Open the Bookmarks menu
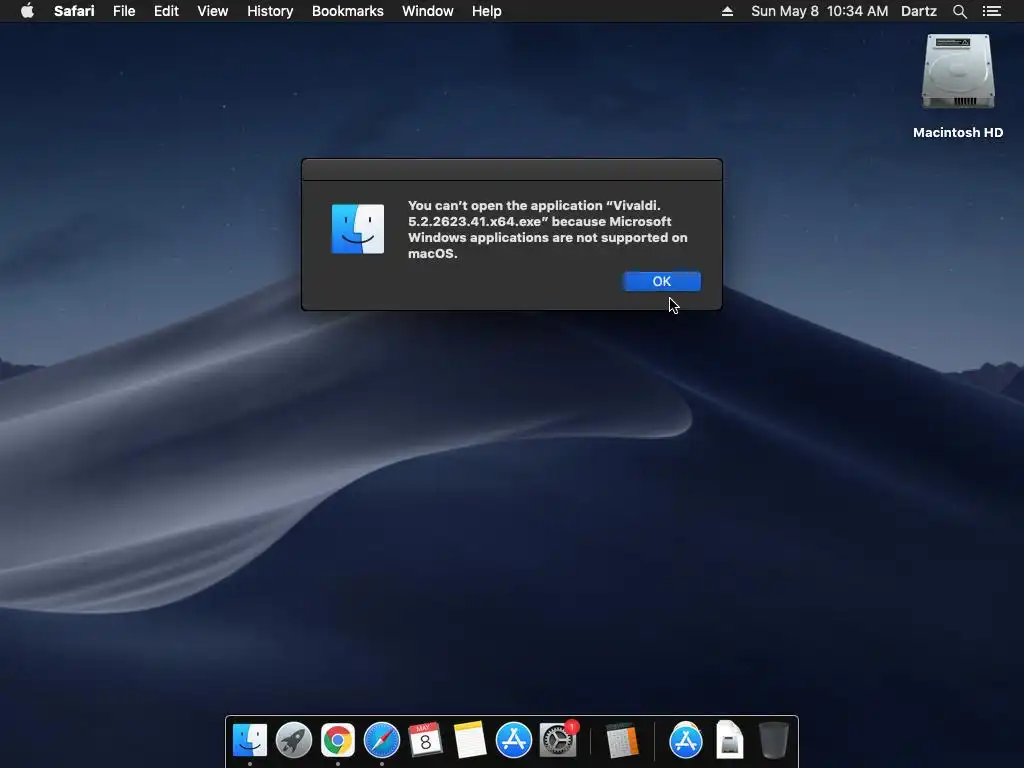The height and width of the screenshot is (768, 1024). pyautogui.click(x=347, y=11)
